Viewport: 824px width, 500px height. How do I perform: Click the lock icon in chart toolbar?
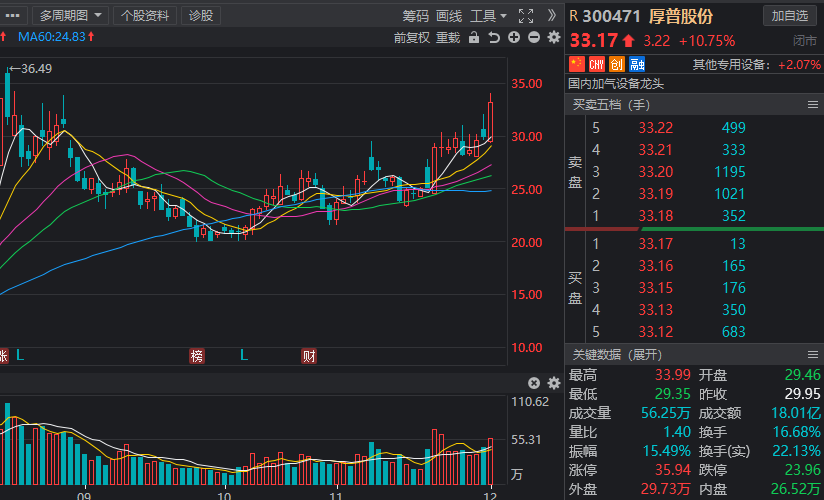pyautogui.click(x=474, y=38)
